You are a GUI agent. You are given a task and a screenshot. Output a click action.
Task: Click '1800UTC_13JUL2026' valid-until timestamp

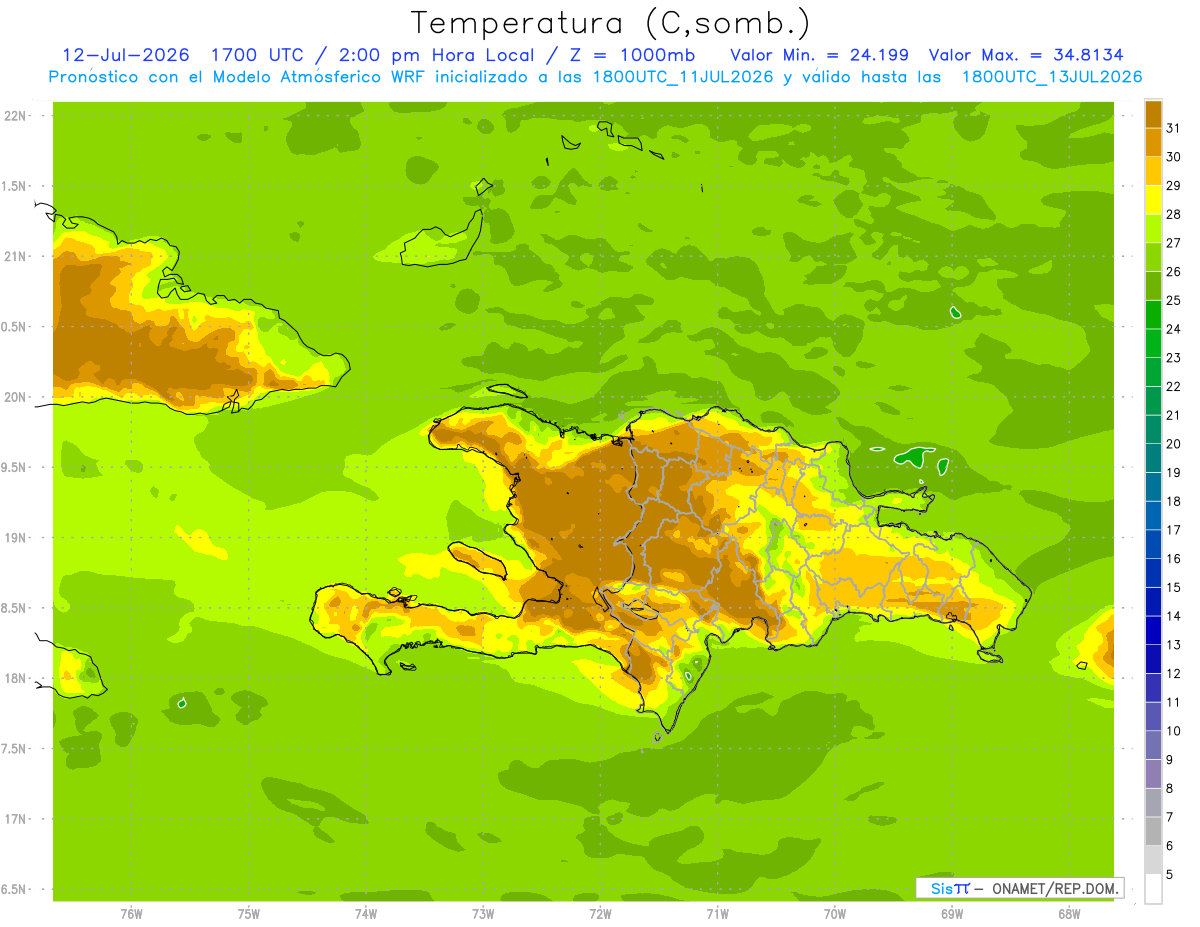click(1052, 77)
